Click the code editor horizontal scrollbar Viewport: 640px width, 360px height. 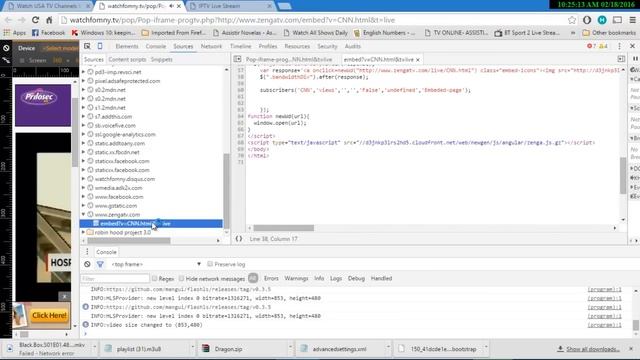(284, 228)
